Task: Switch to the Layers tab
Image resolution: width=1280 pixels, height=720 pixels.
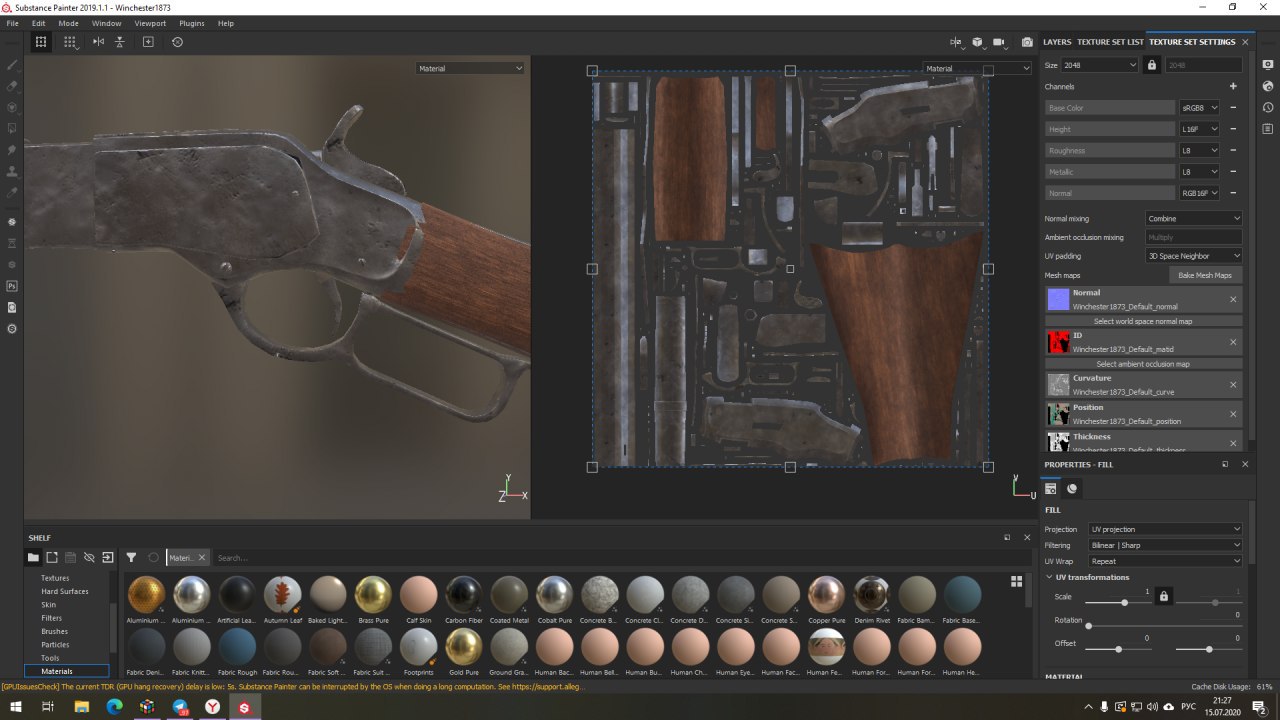Action: [1057, 42]
